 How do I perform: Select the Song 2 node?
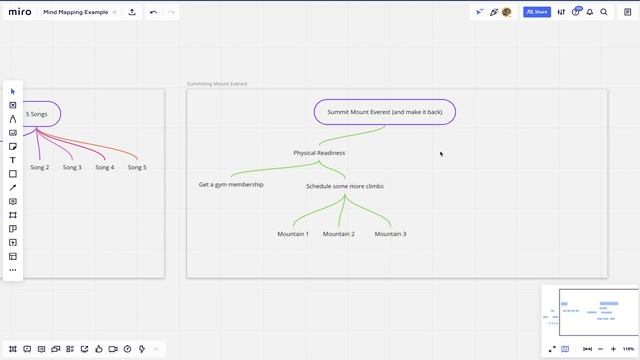(40, 167)
